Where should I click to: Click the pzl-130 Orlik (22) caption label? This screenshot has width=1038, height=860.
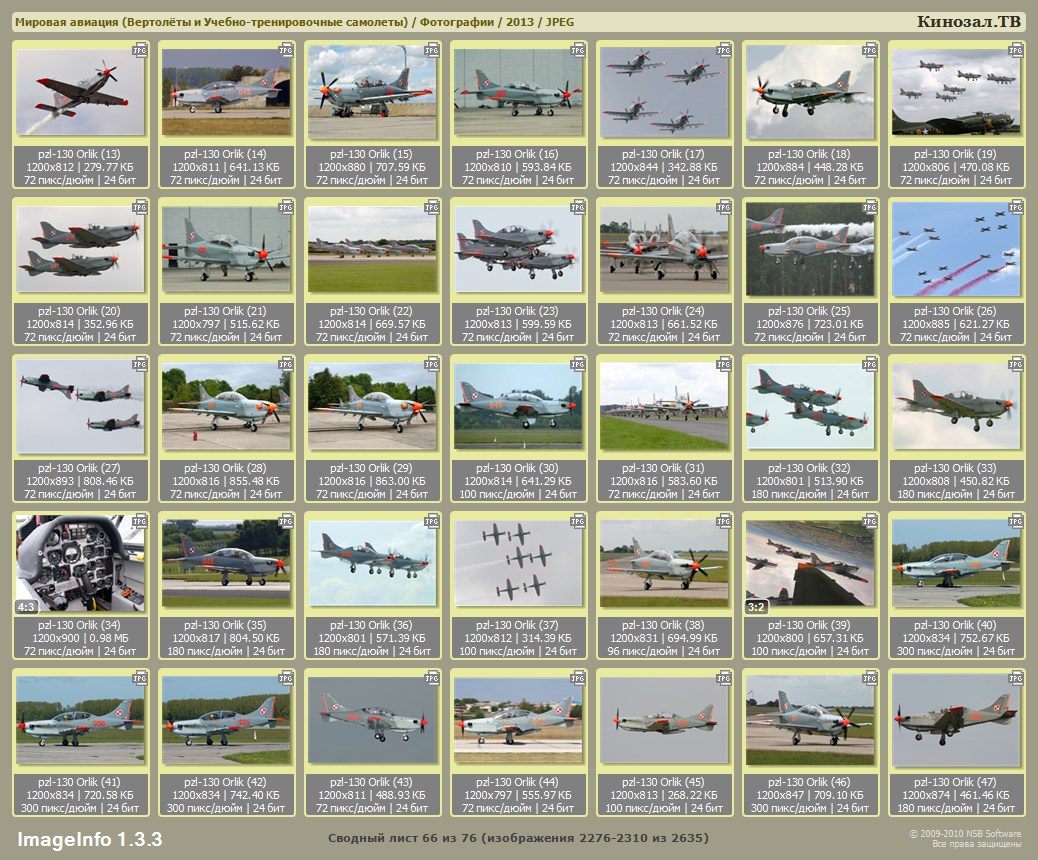(372, 311)
